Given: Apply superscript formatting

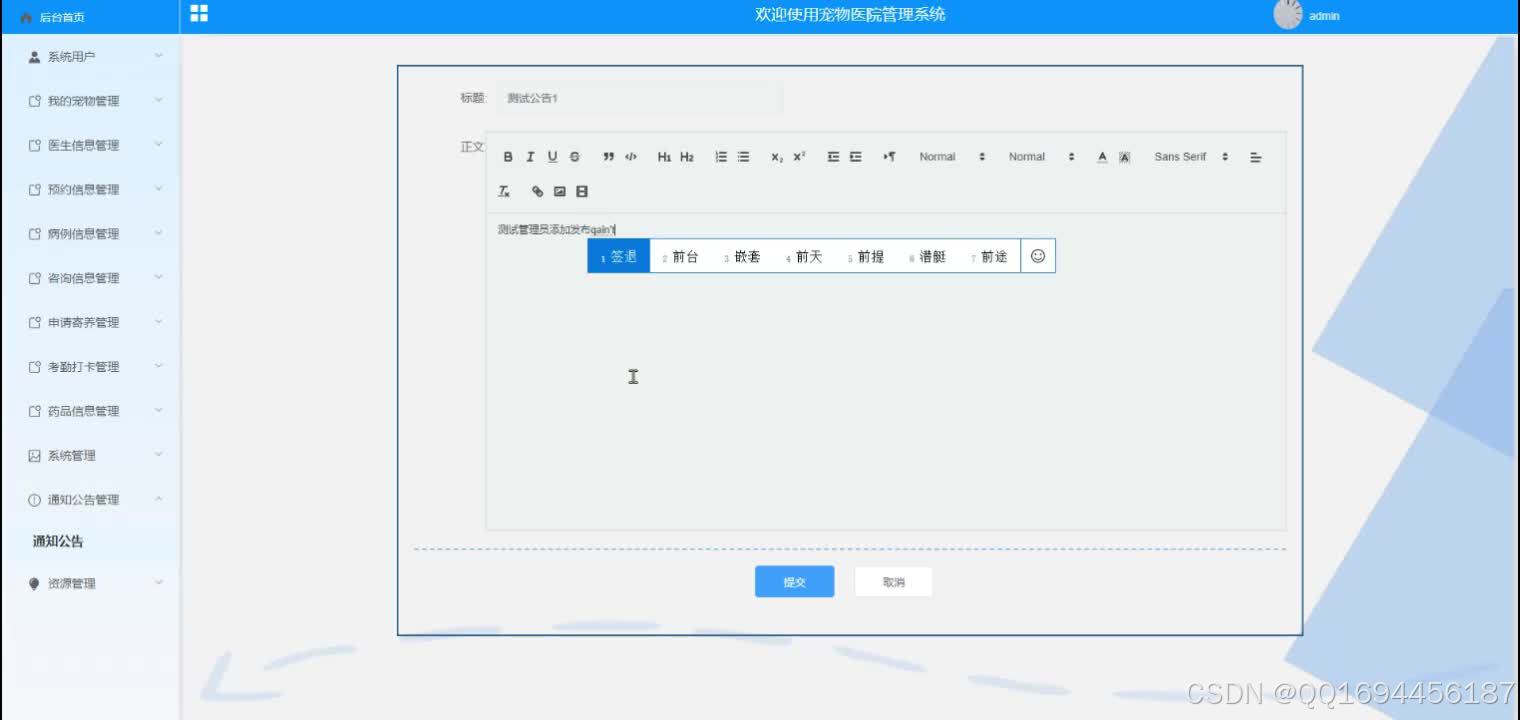Looking at the screenshot, I should point(799,157).
